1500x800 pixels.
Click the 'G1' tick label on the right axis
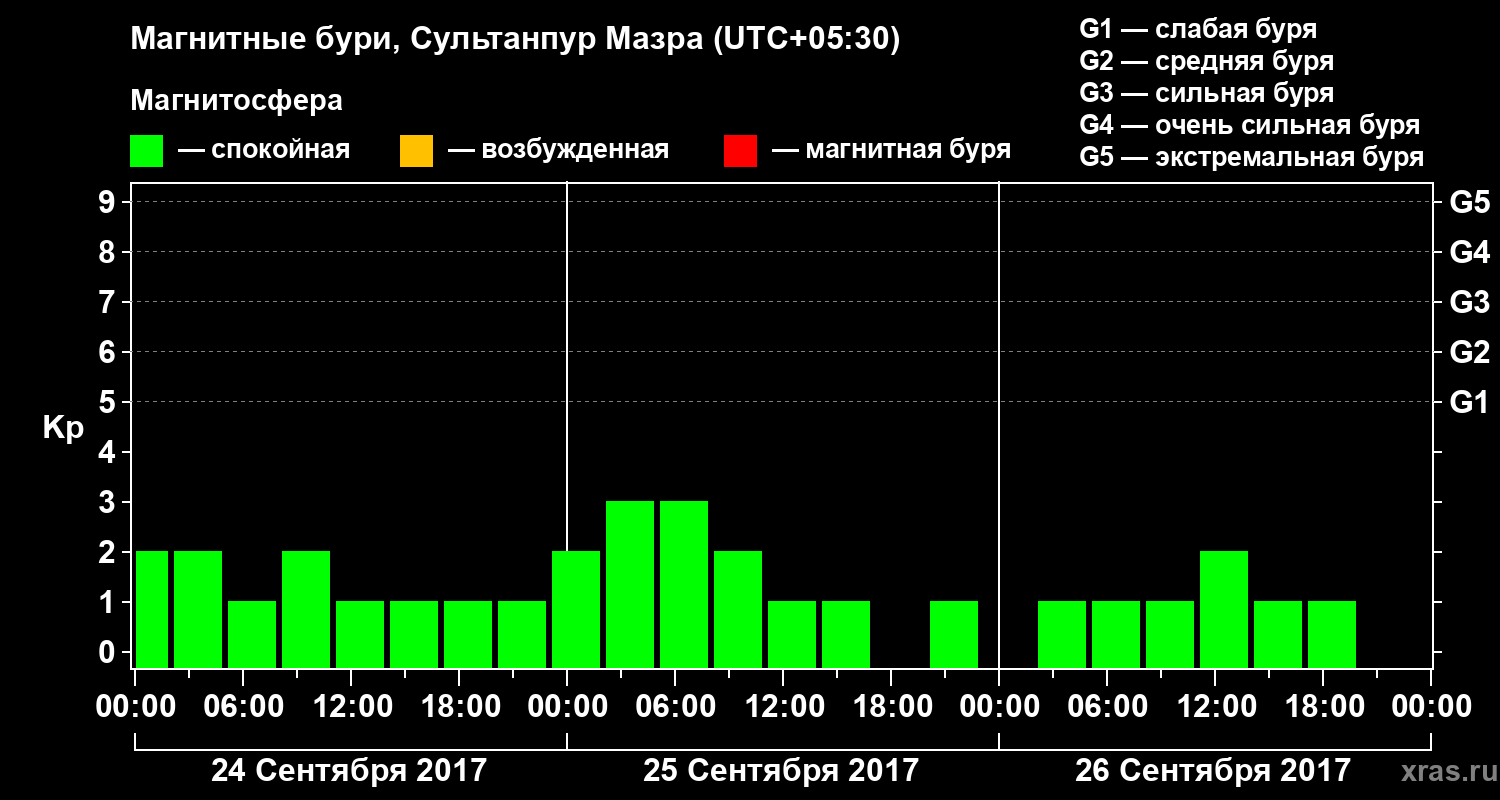pyautogui.click(x=1470, y=402)
